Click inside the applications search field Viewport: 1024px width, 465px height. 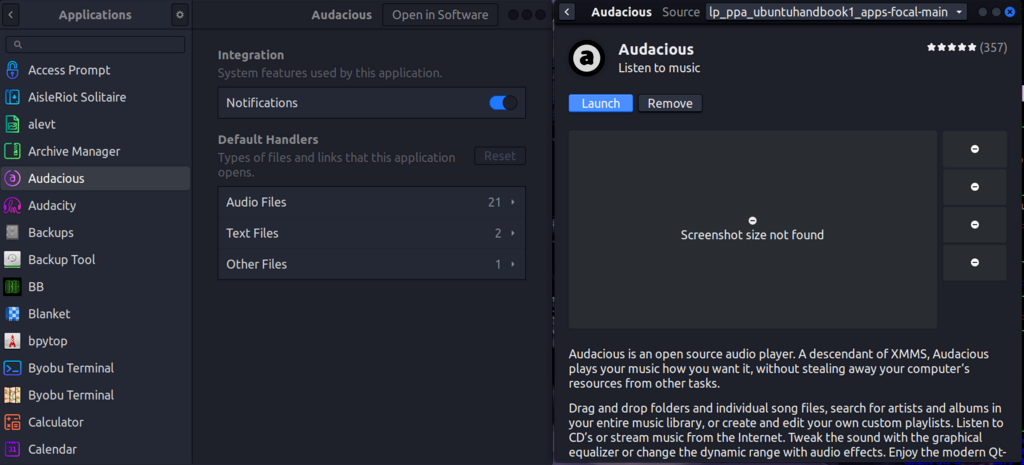coord(95,44)
